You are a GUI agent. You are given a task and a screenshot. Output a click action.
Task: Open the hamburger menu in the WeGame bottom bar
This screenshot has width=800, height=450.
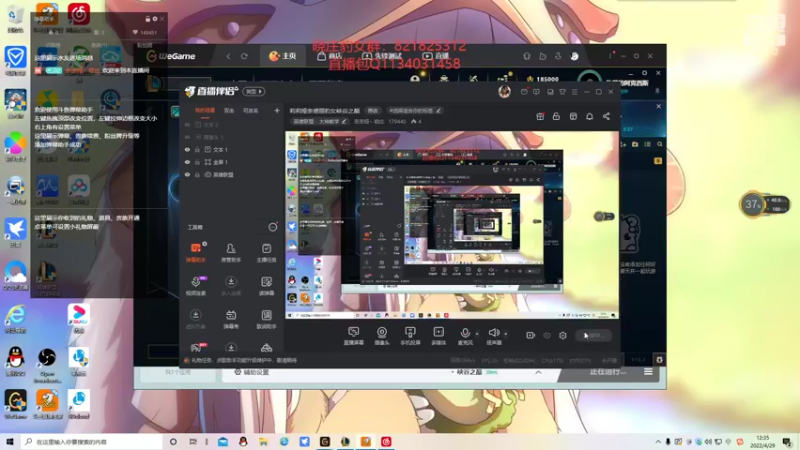coord(648,372)
